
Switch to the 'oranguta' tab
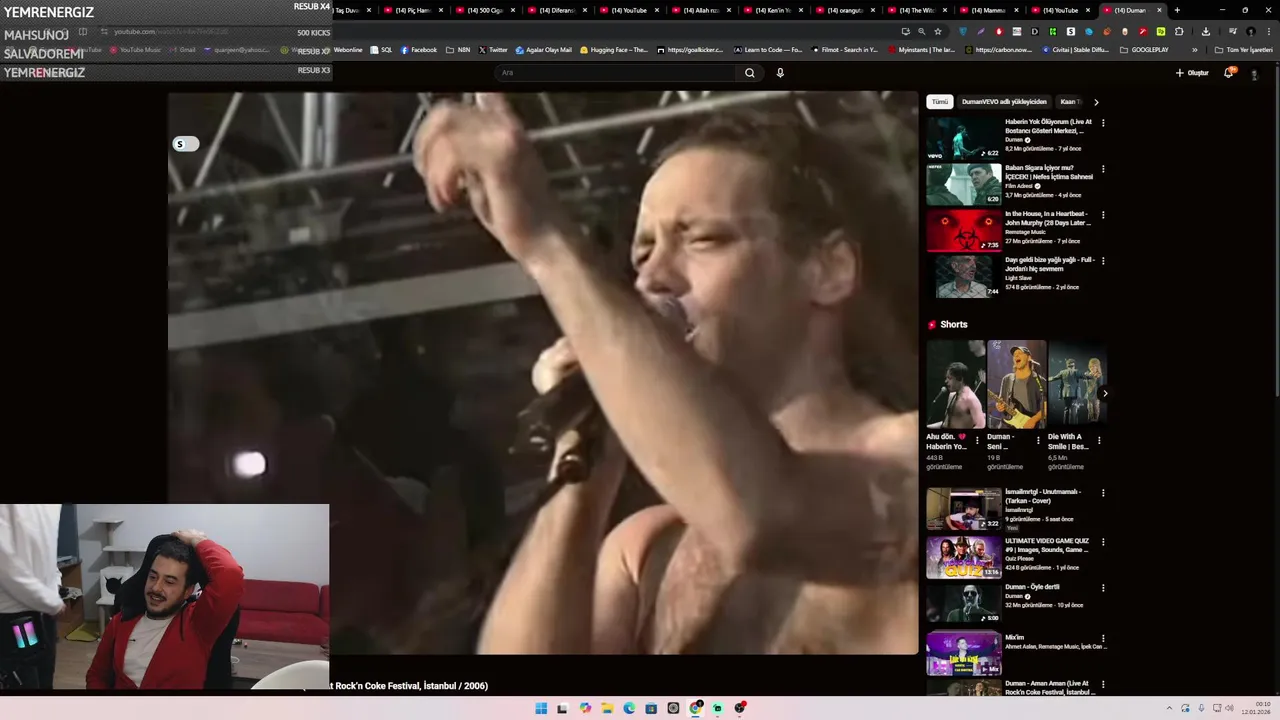(845, 10)
